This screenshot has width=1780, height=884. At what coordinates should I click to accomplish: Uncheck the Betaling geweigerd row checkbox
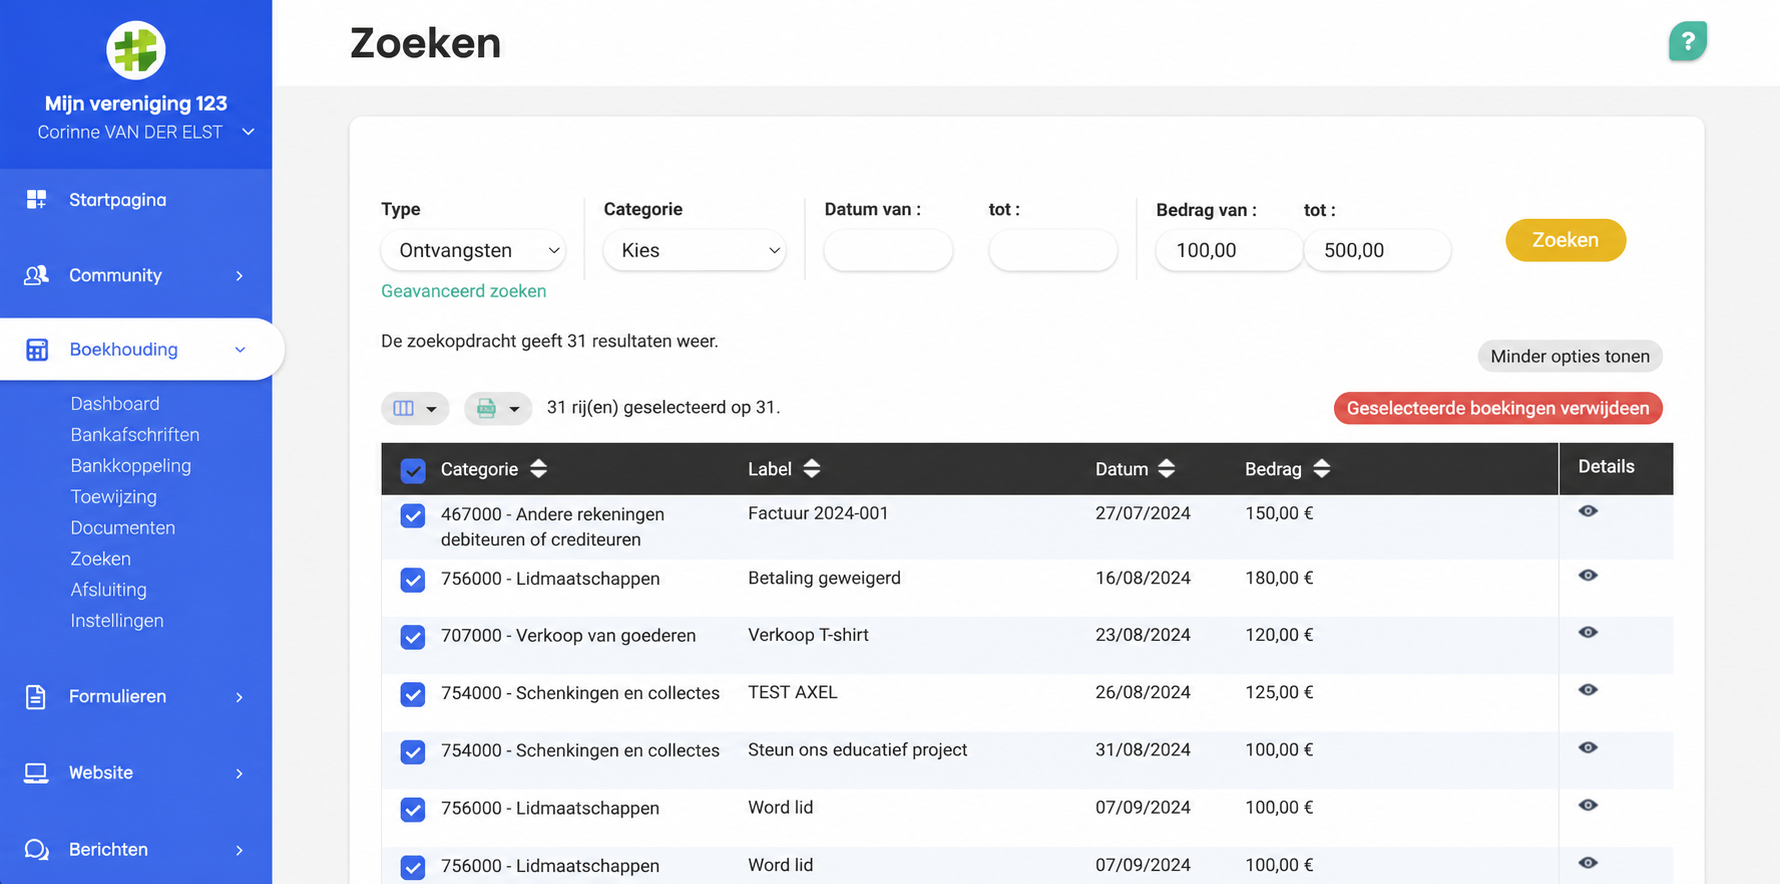[x=413, y=580]
